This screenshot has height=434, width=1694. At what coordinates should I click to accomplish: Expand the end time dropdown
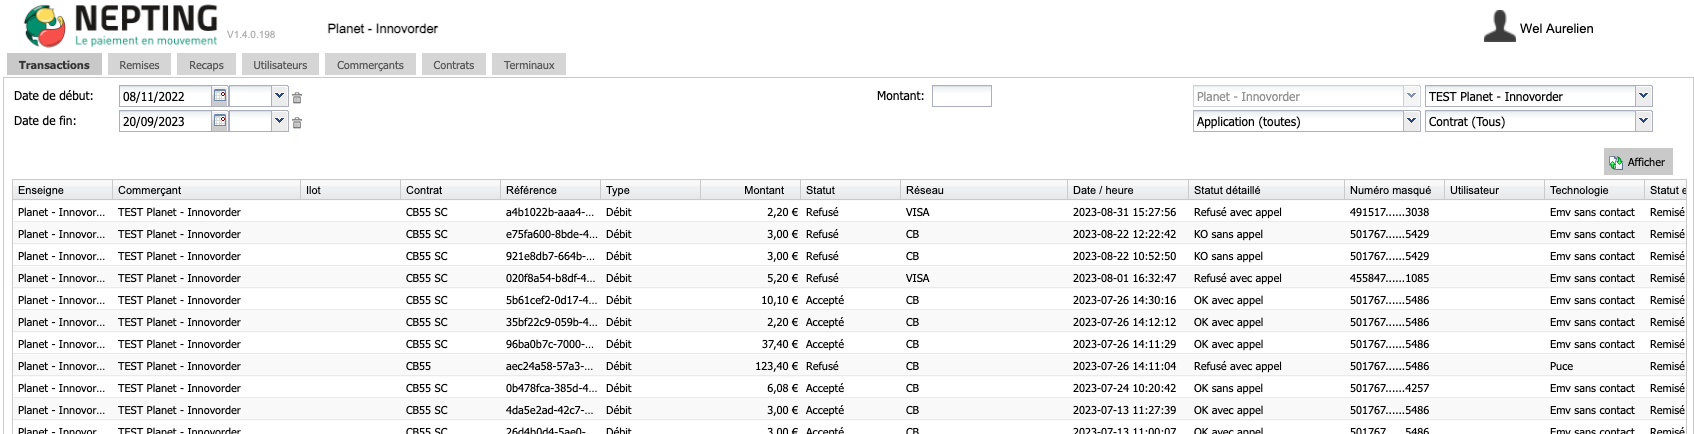tap(279, 122)
